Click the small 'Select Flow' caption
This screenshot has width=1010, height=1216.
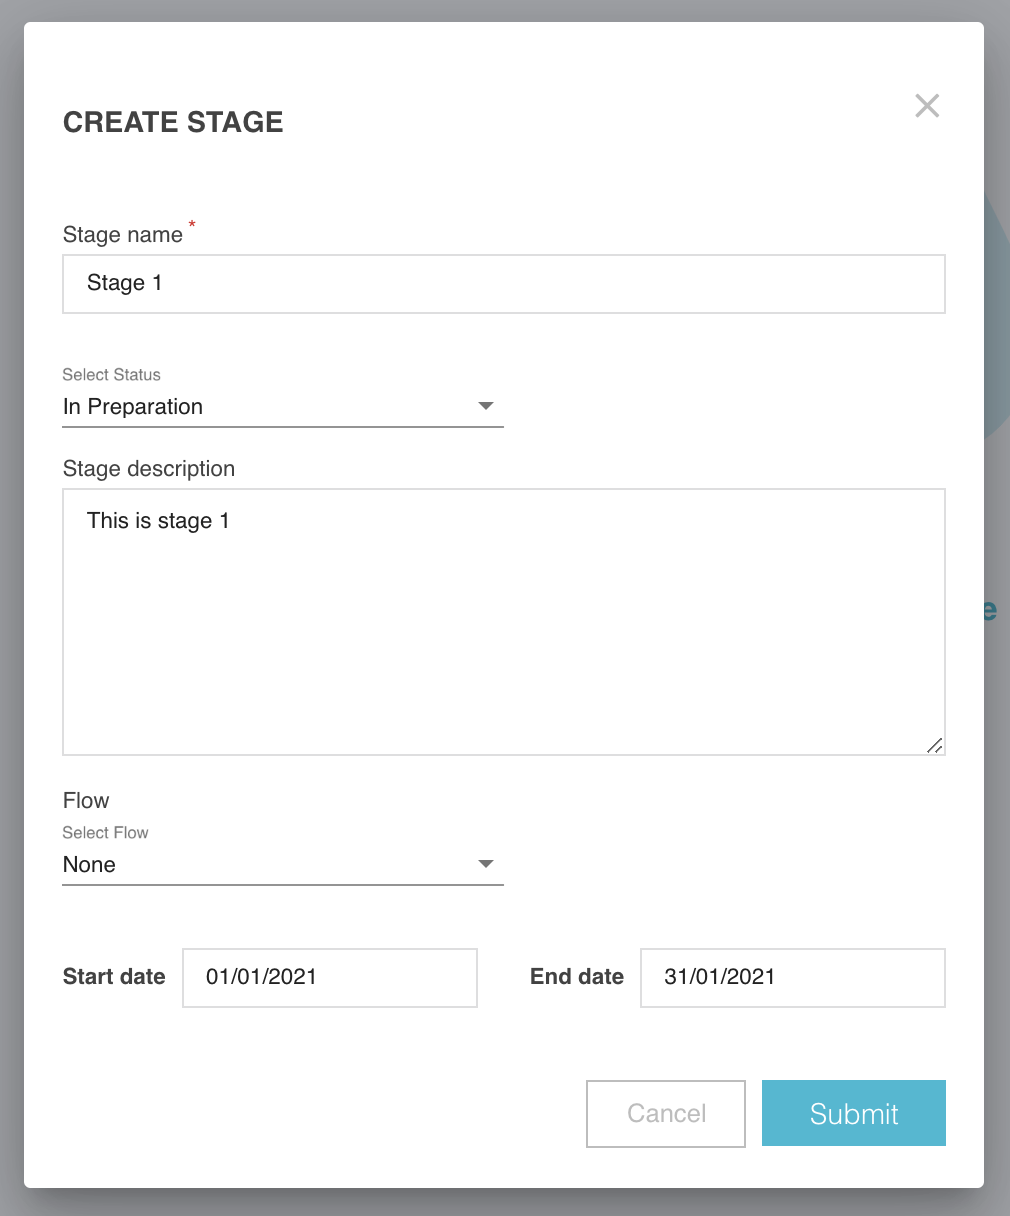(105, 833)
